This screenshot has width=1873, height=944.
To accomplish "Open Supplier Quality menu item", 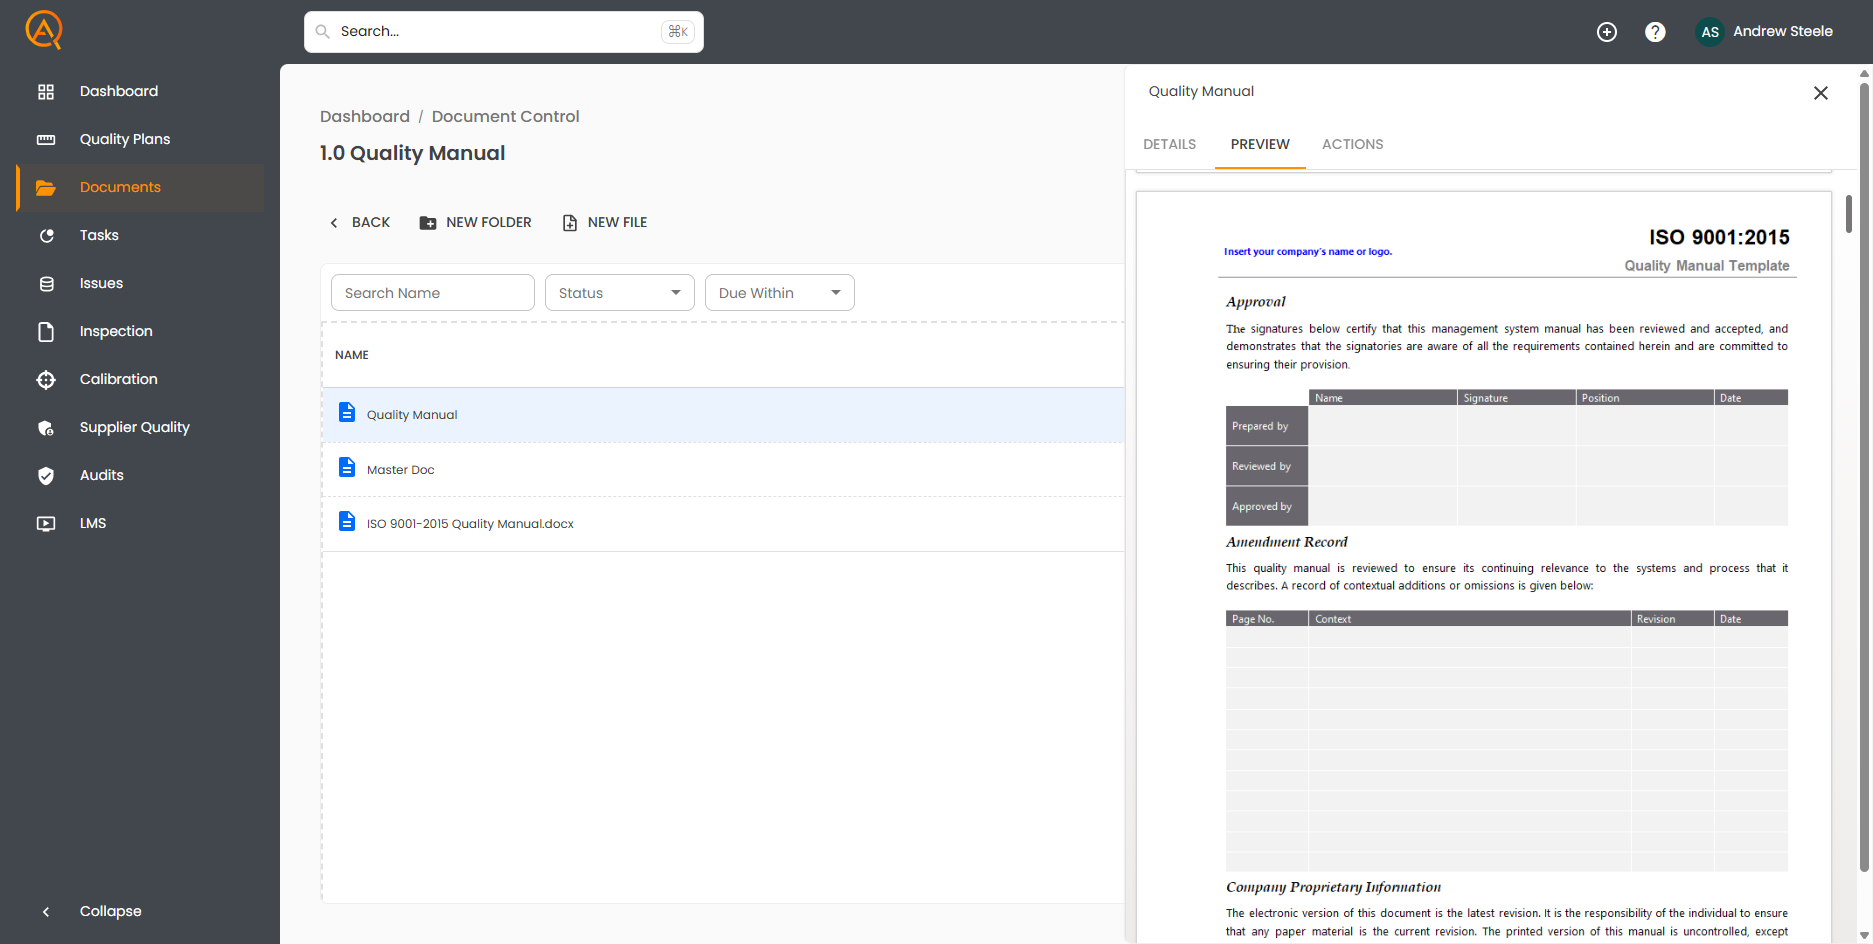I will tap(135, 428).
